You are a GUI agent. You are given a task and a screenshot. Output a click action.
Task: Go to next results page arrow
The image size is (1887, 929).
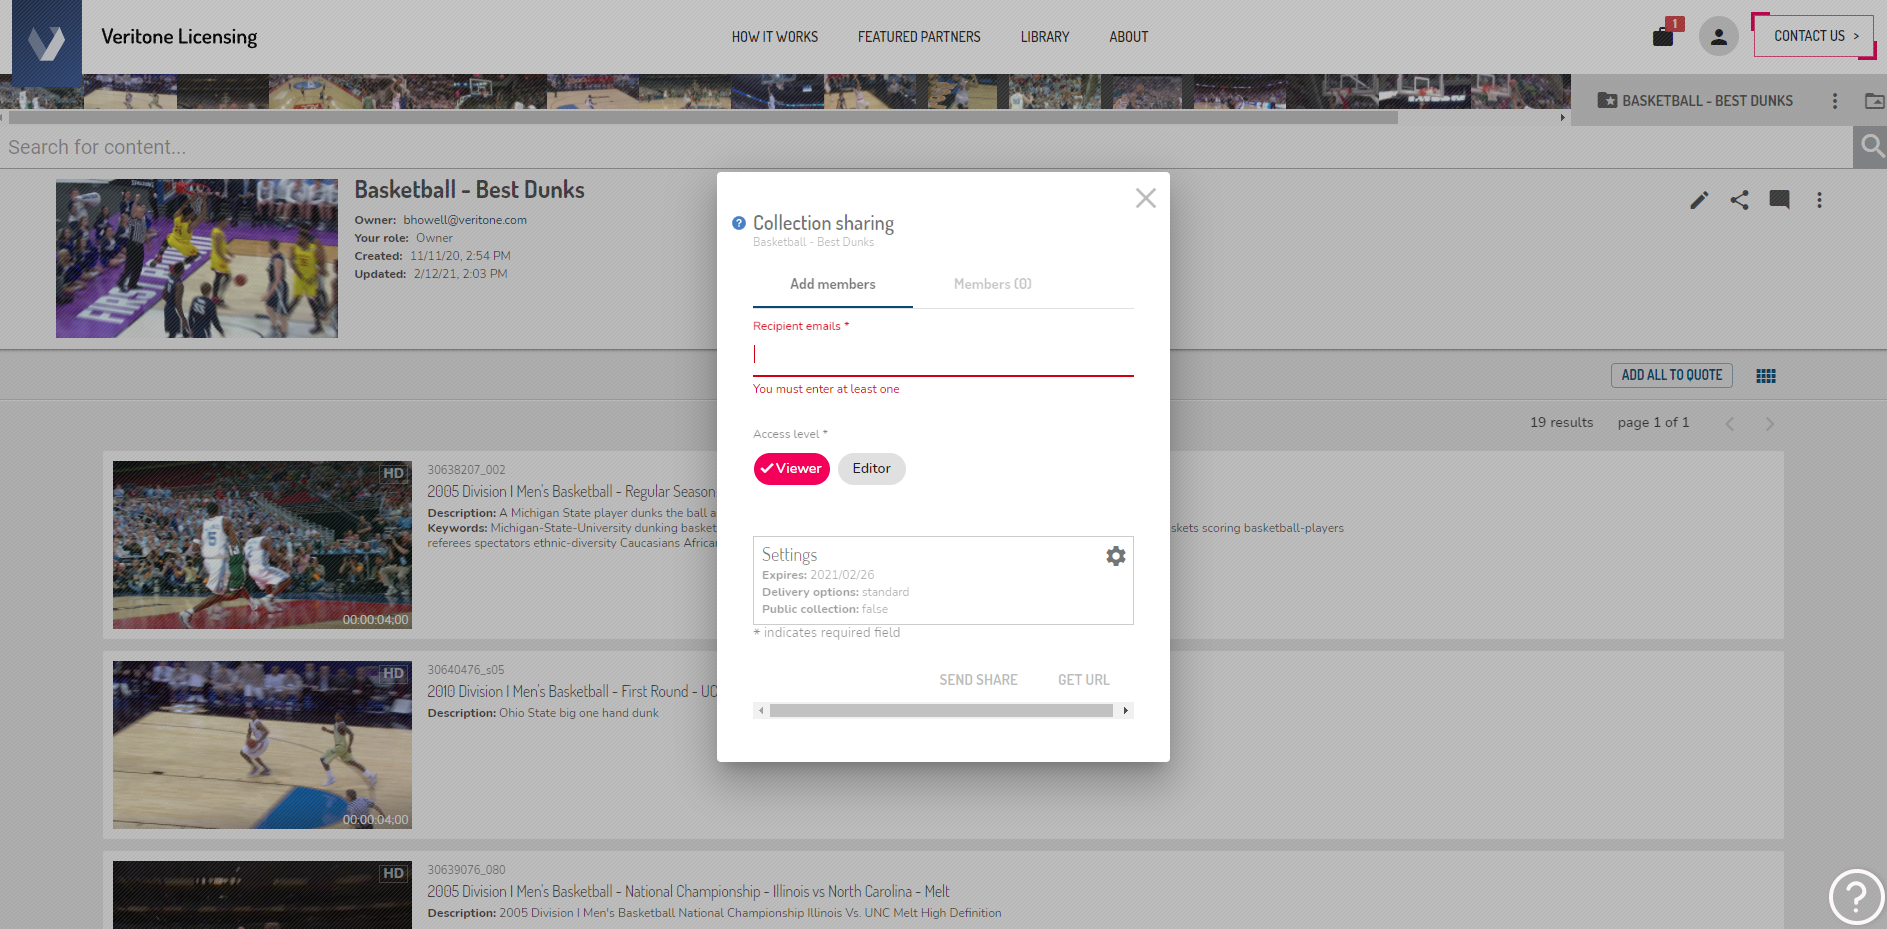1769,424
